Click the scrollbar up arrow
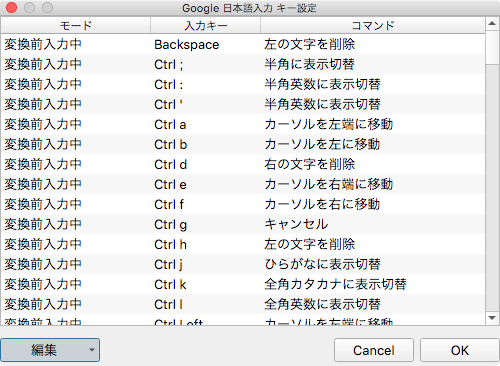Image resolution: width=500 pixels, height=366 pixels. pos(492,23)
